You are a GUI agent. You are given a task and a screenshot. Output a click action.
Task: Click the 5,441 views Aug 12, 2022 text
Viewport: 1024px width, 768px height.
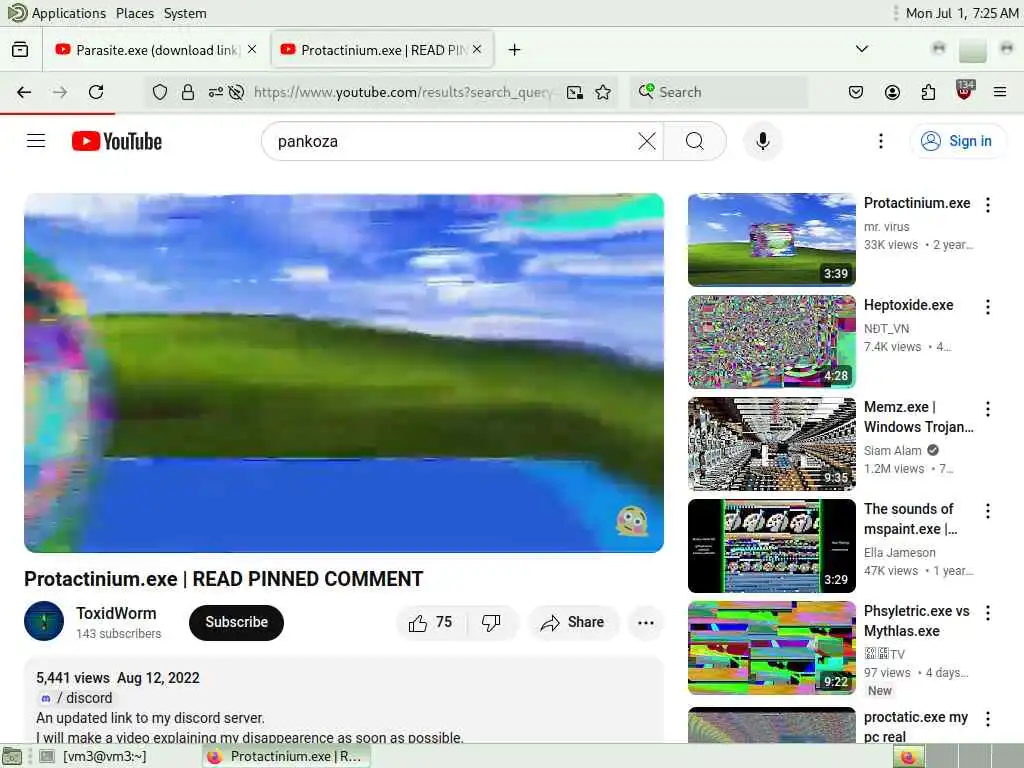coord(118,678)
